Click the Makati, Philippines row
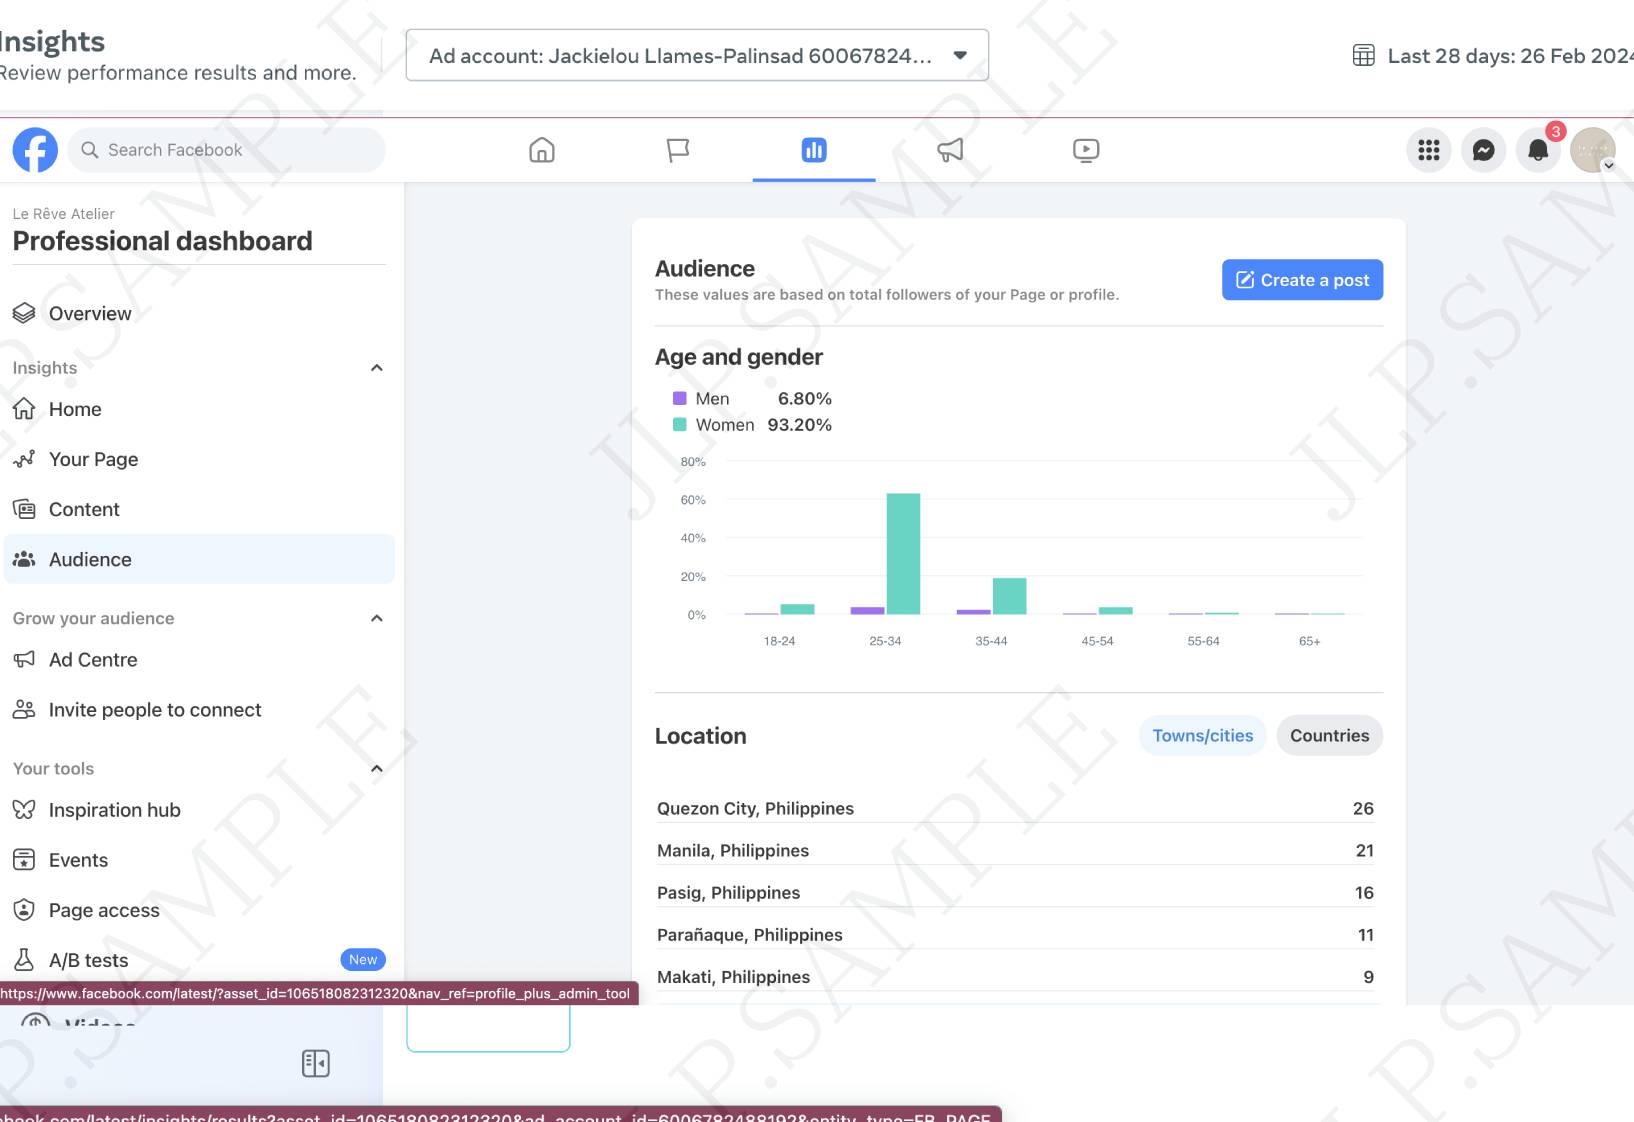Viewport: 1634px width, 1122px height. [1015, 976]
